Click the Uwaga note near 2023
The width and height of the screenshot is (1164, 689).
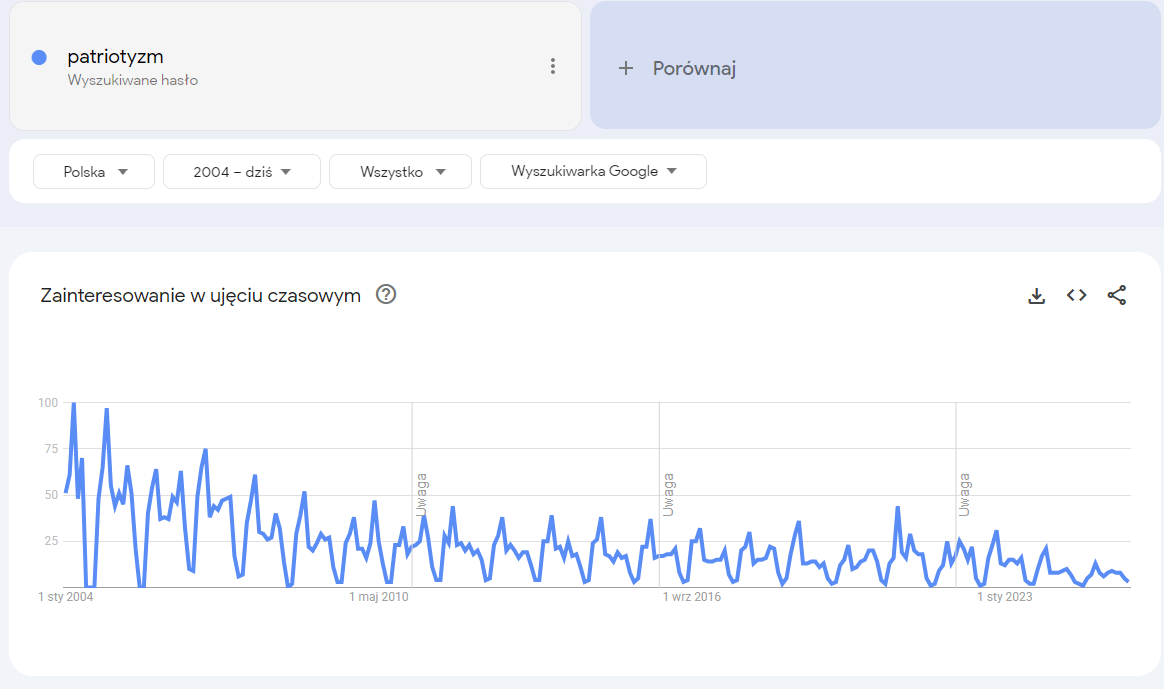965,495
